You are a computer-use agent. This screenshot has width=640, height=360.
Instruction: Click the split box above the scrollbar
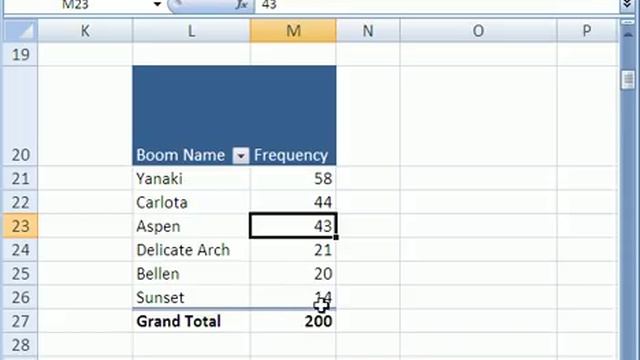tap(628, 22)
